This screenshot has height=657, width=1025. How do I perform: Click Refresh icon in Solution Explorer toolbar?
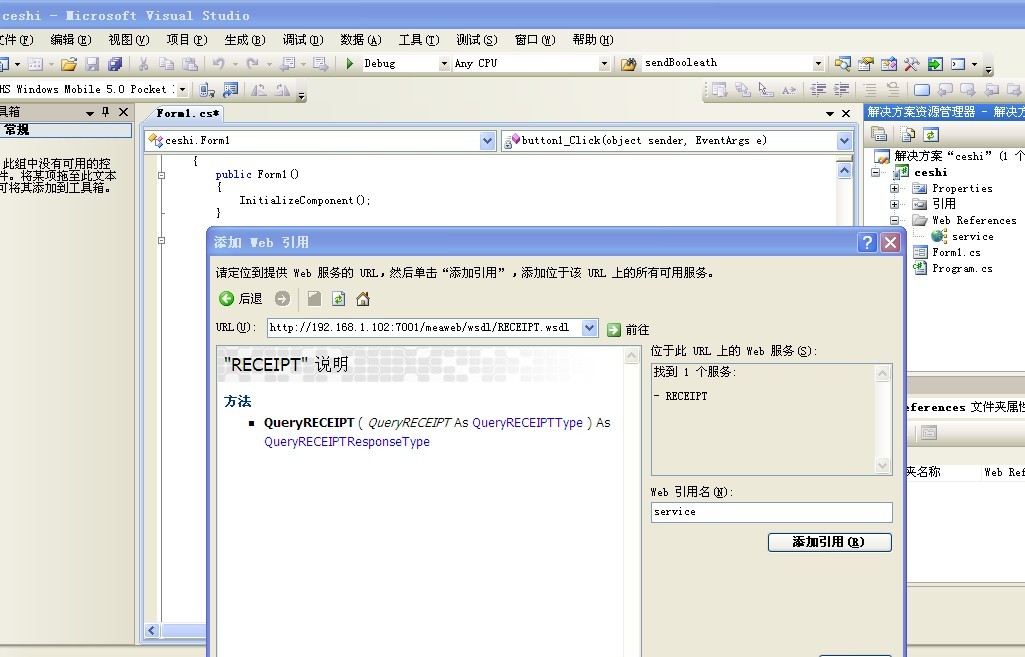point(931,135)
